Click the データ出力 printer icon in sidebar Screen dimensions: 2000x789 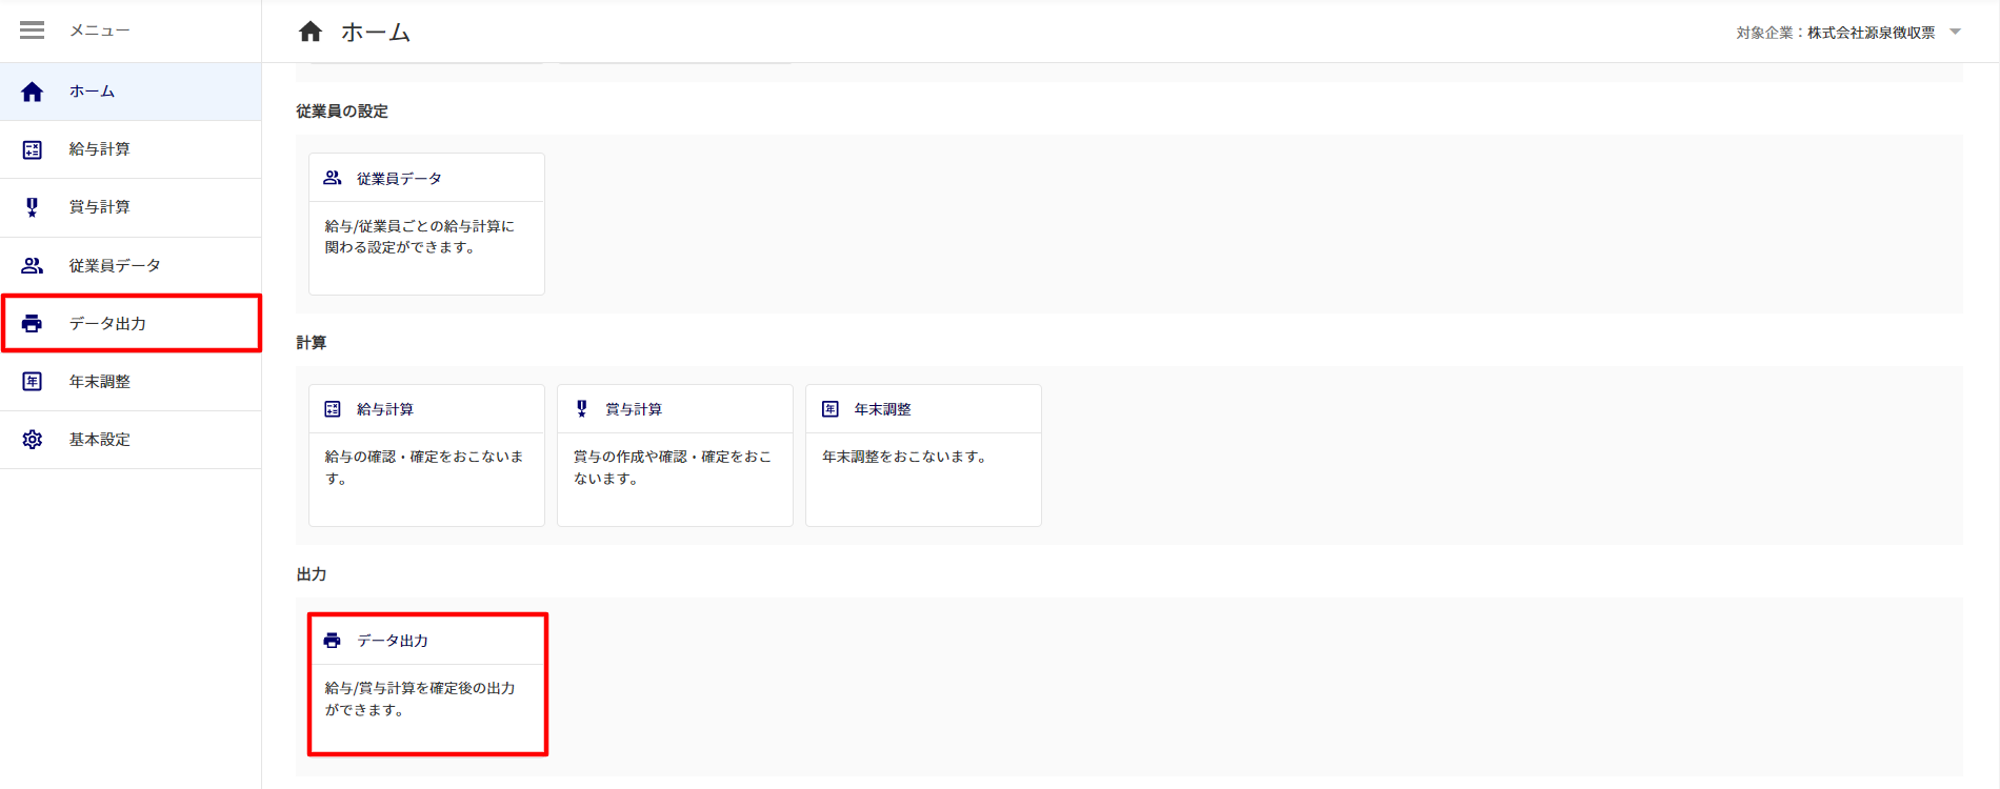32,324
